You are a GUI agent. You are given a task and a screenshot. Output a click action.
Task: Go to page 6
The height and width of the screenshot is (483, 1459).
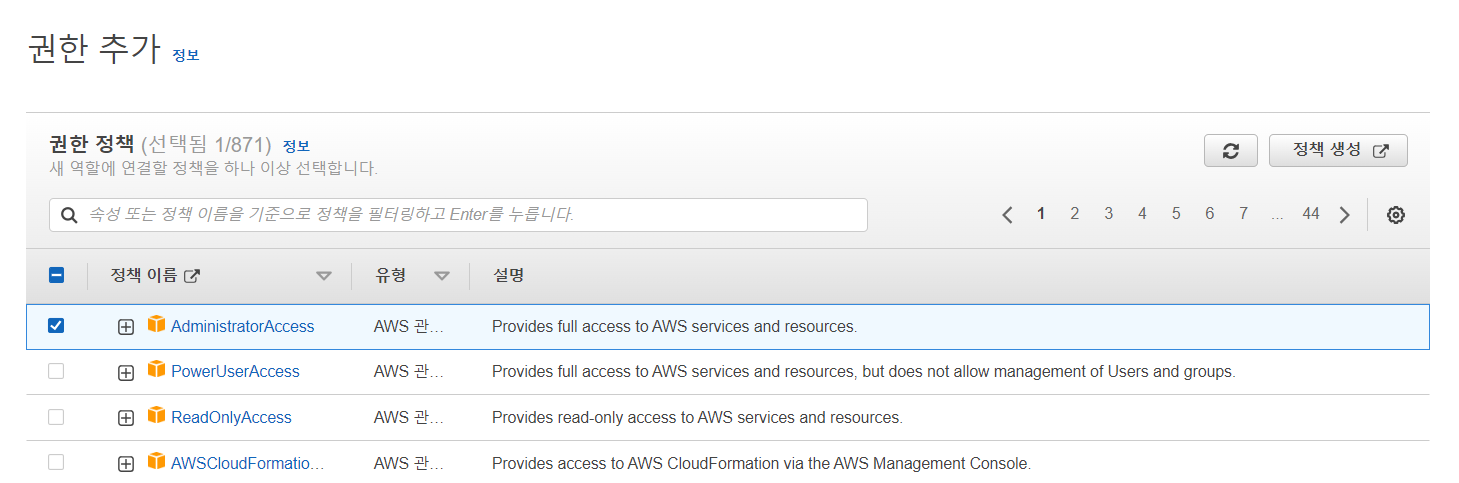click(1210, 213)
